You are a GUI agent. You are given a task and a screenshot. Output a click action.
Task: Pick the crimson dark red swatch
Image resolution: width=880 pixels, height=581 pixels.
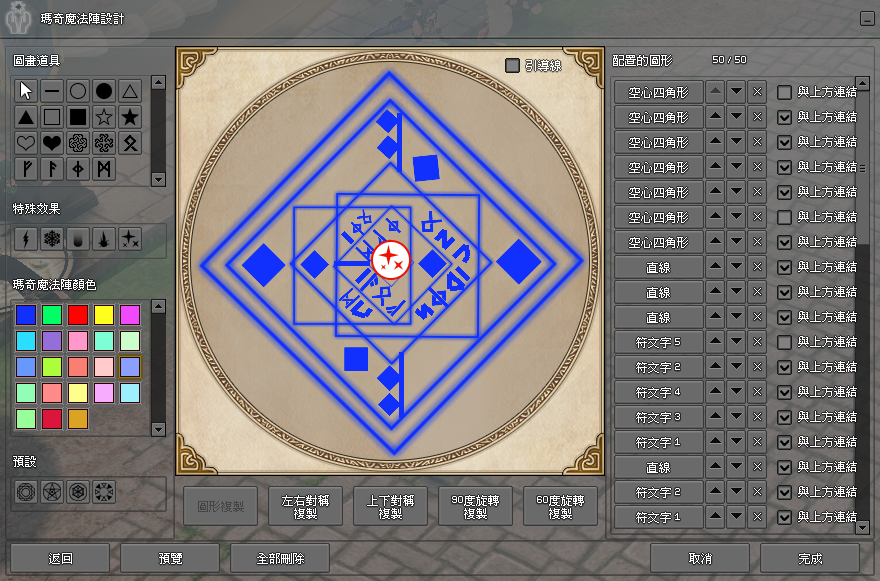[52, 419]
